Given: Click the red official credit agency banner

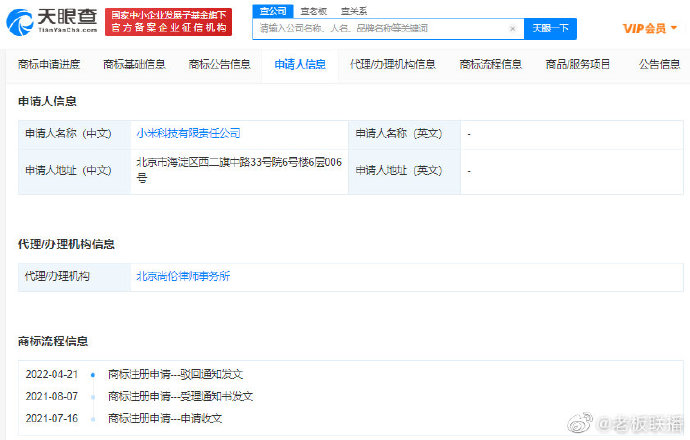Looking at the screenshot, I should point(168,21).
